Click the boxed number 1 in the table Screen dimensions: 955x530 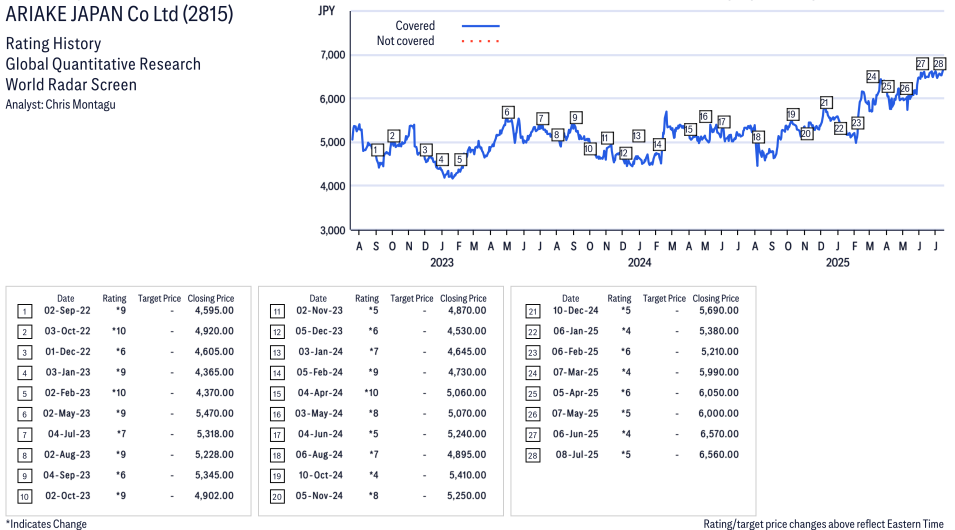click(24, 312)
